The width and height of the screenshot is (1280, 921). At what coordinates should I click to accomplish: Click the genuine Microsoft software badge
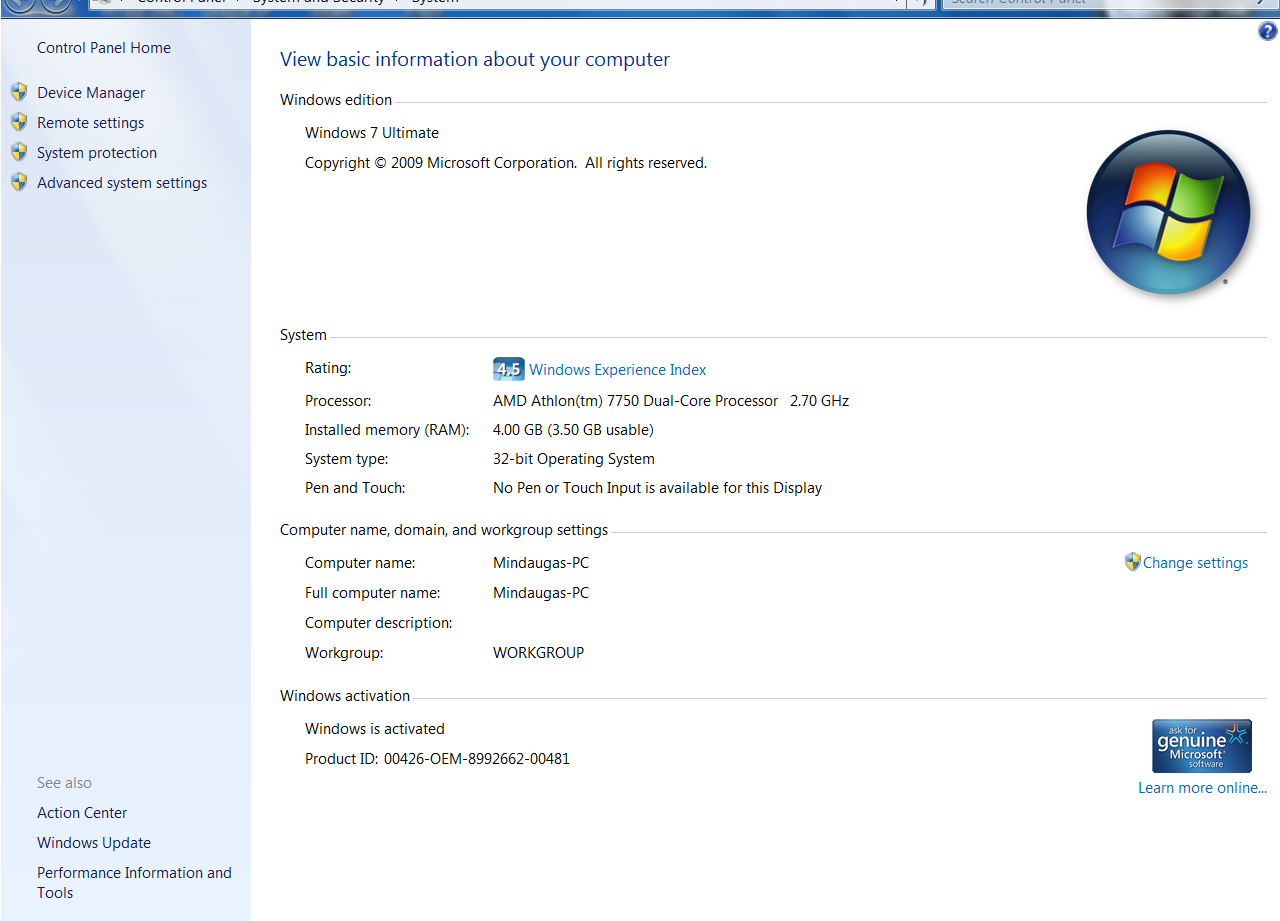1202,746
